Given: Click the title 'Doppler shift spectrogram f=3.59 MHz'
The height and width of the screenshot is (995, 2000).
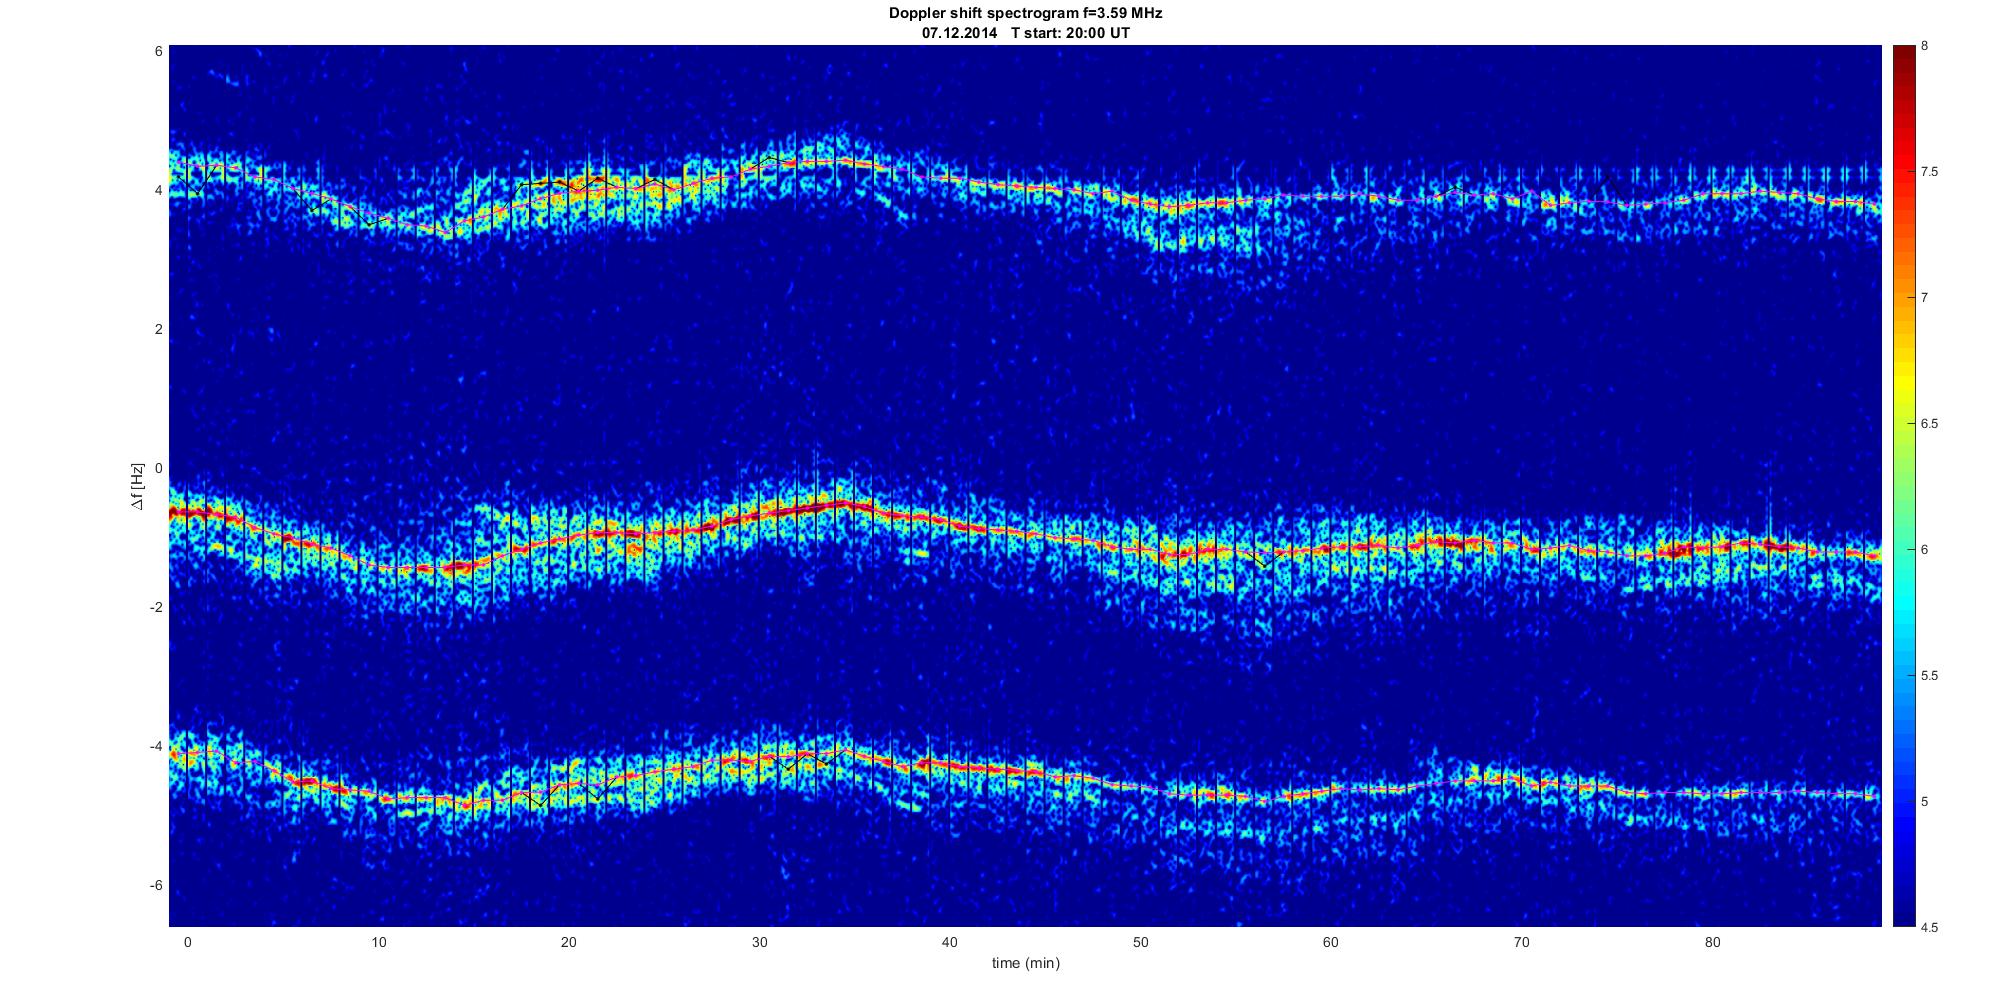Looking at the screenshot, I should [x=1026, y=14].
